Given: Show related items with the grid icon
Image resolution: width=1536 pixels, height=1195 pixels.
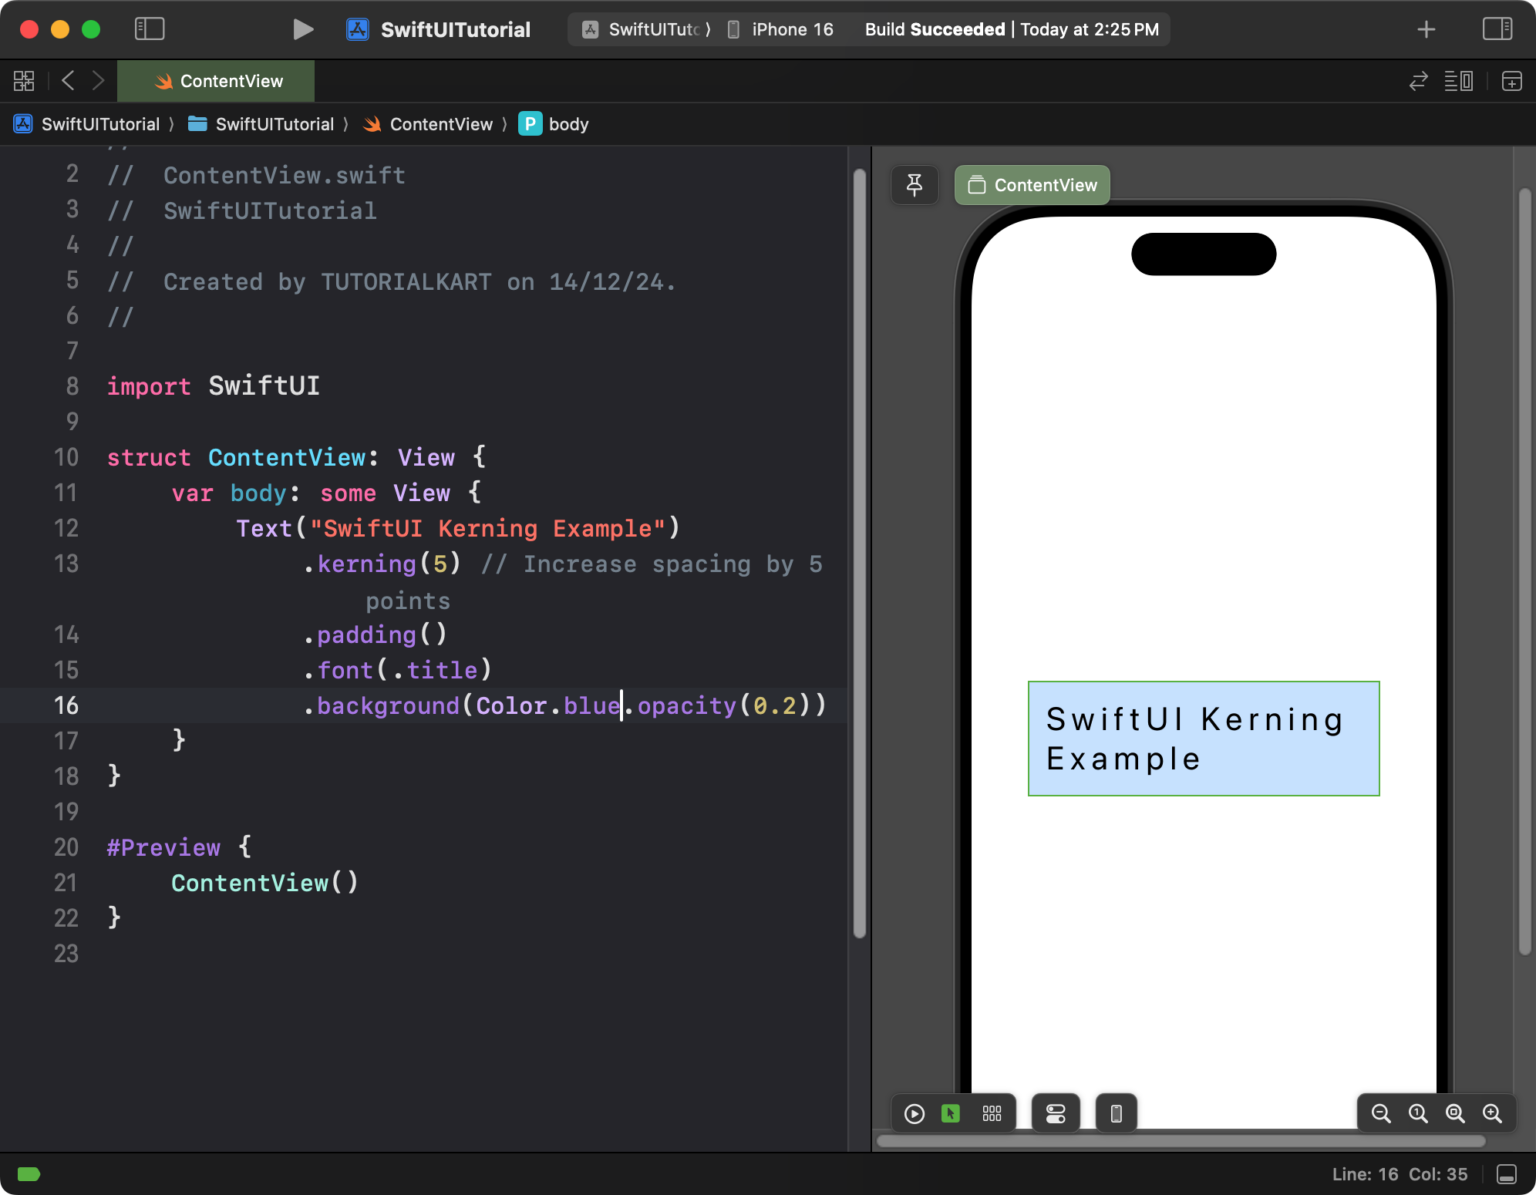Looking at the screenshot, I should [24, 80].
